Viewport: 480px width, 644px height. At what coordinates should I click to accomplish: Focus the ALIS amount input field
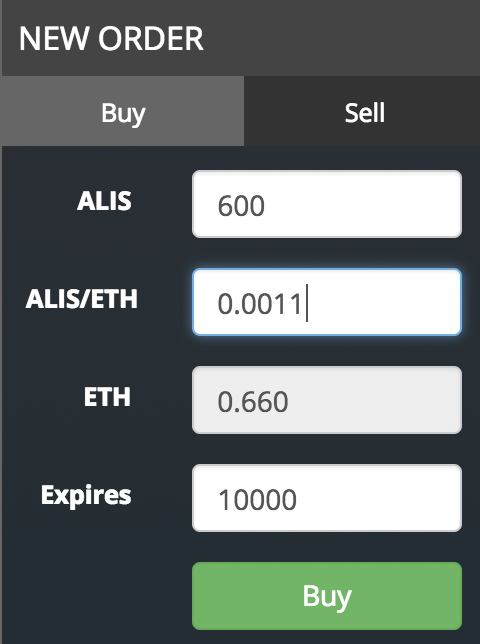[327, 204]
